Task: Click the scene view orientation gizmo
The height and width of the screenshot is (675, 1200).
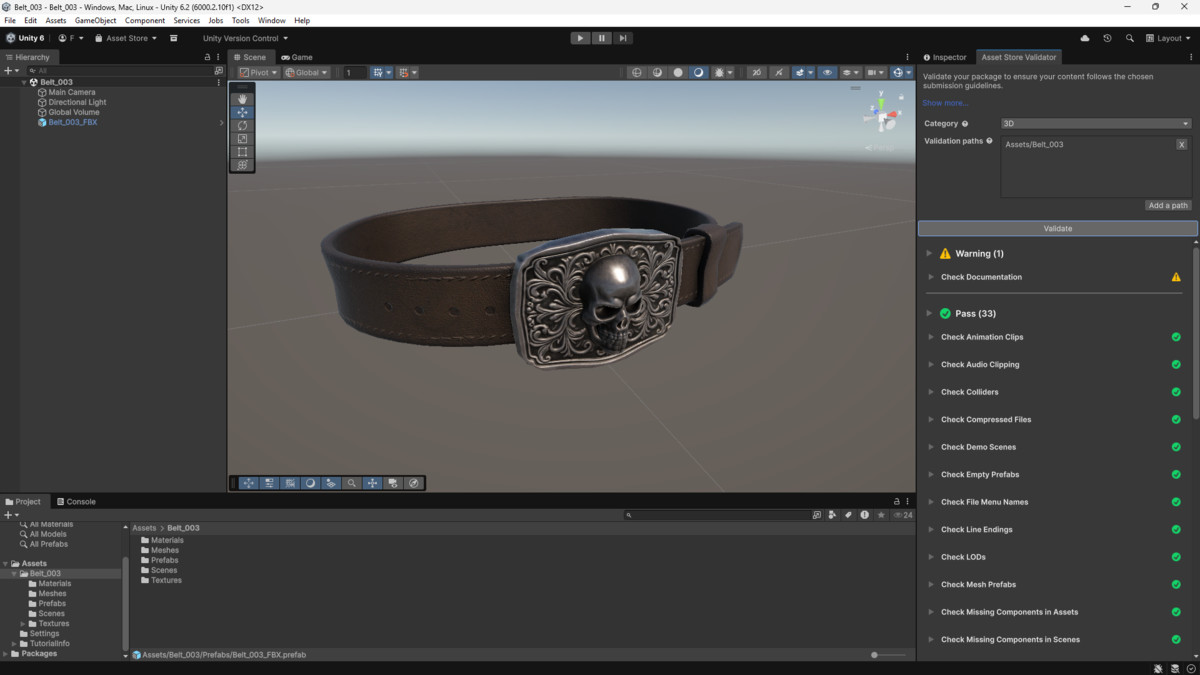Action: [882, 113]
